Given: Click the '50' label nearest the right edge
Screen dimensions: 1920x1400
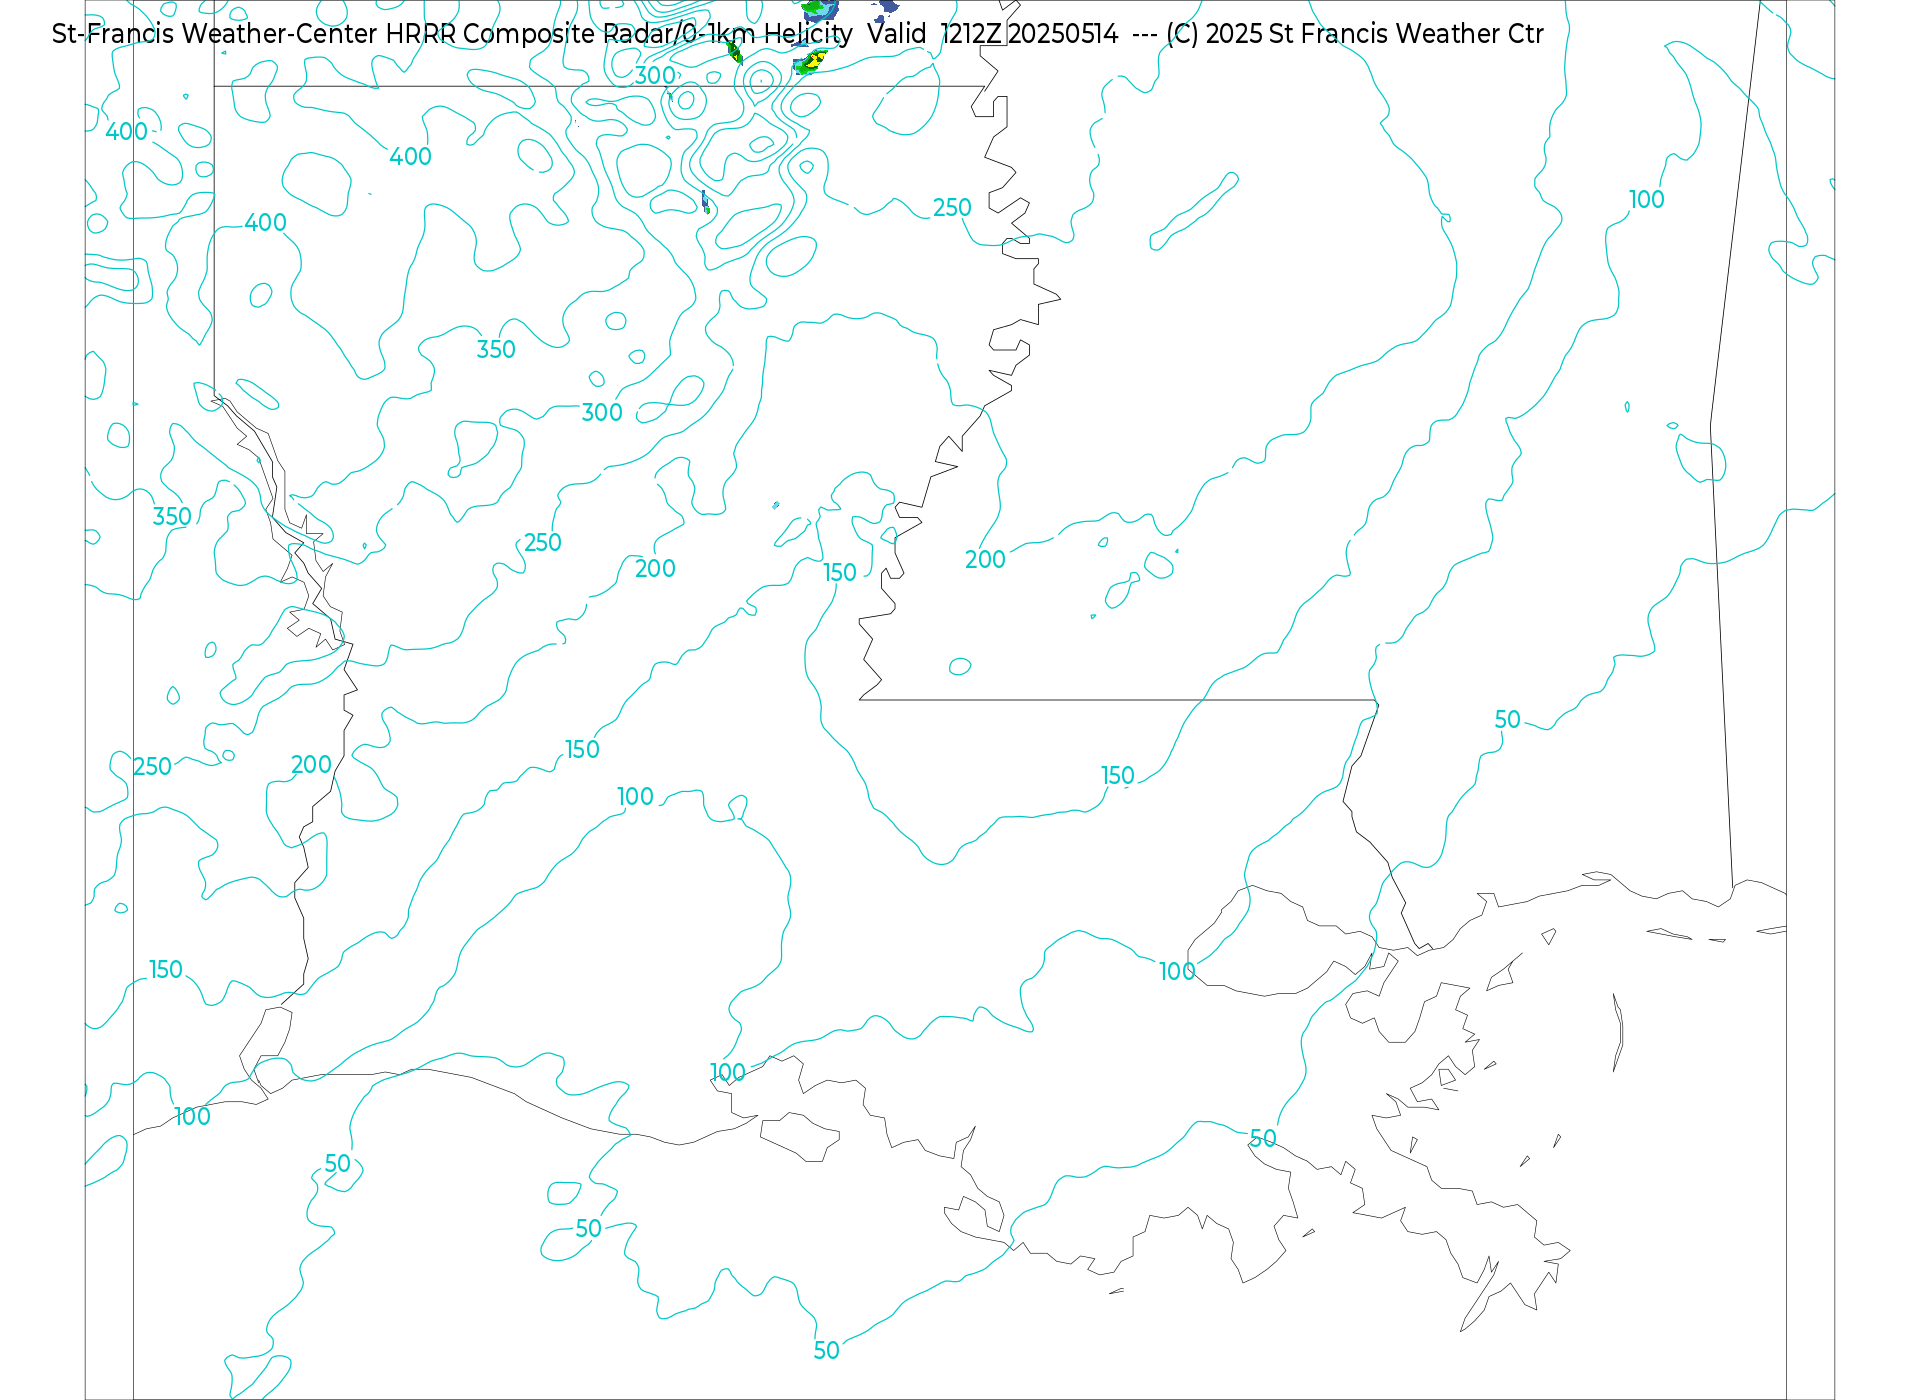Looking at the screenshot, I should (x=1507, y=720).
